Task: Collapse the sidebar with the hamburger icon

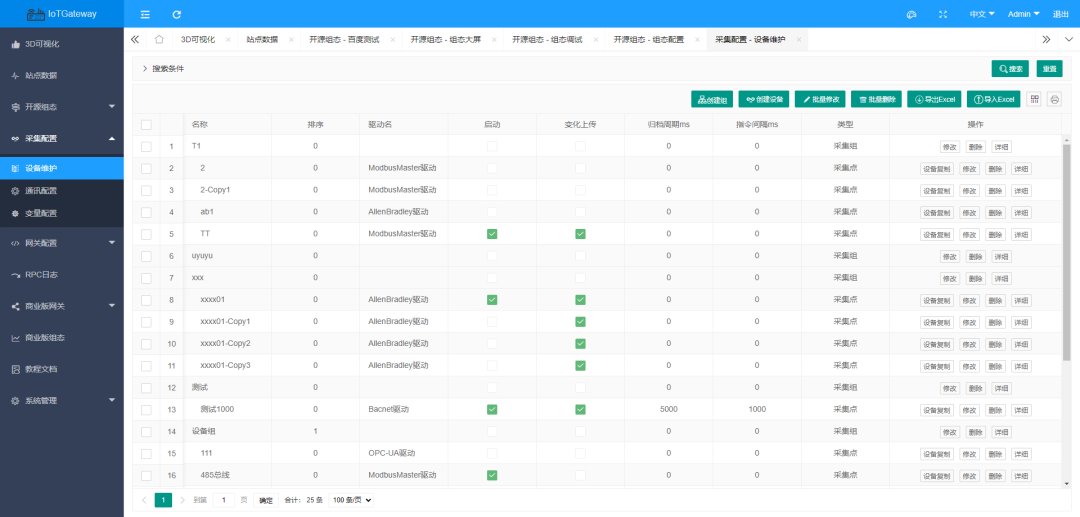Action: coord(145,14)
